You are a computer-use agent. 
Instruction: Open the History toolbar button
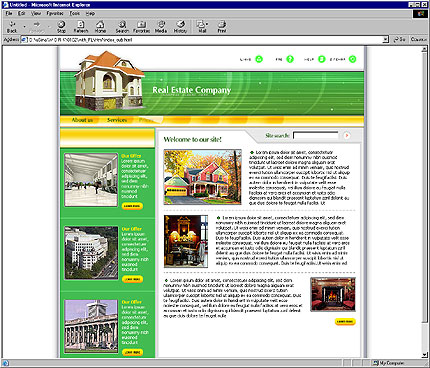[180, 26]
